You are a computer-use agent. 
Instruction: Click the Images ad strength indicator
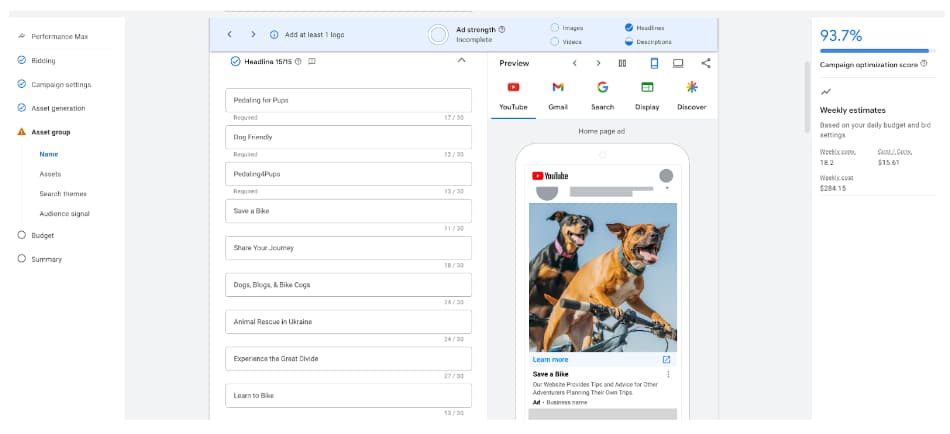point(567,28)
